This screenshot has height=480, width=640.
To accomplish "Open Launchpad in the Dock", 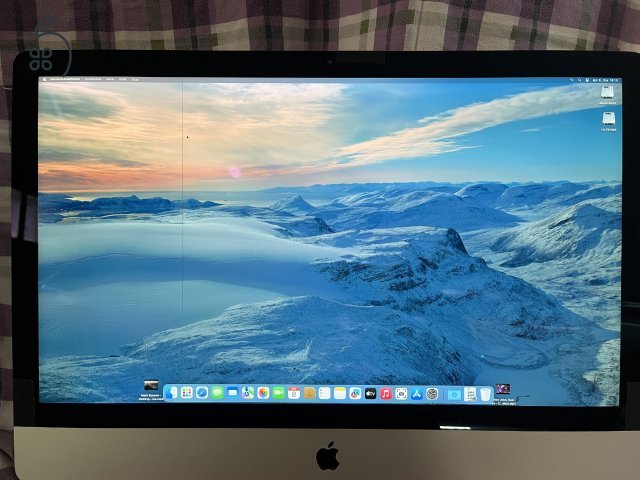I will pos(187,393).
